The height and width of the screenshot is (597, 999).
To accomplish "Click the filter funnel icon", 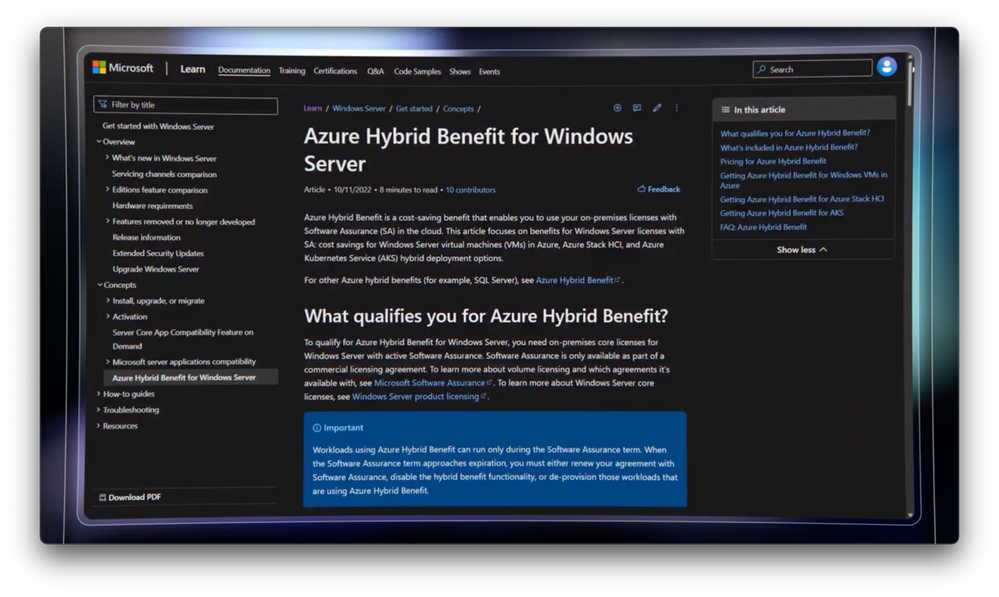I will click(x=103, y=104).
